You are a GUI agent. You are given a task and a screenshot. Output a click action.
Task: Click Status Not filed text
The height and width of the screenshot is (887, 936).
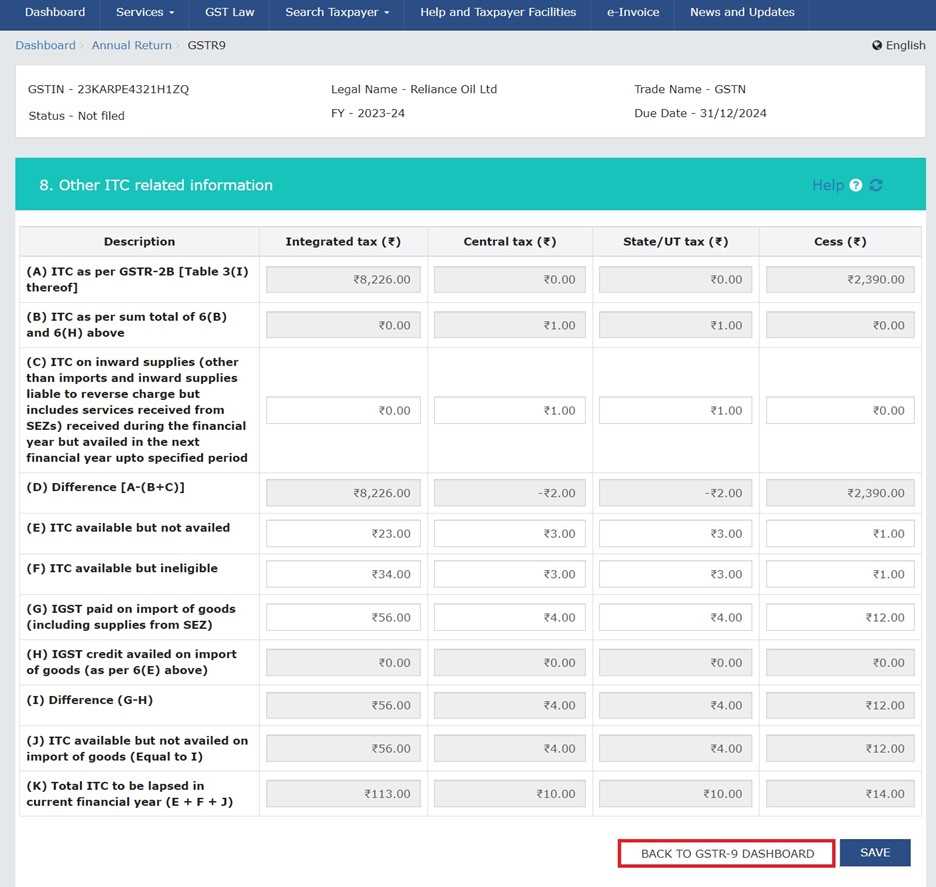(x=76, y=116)
